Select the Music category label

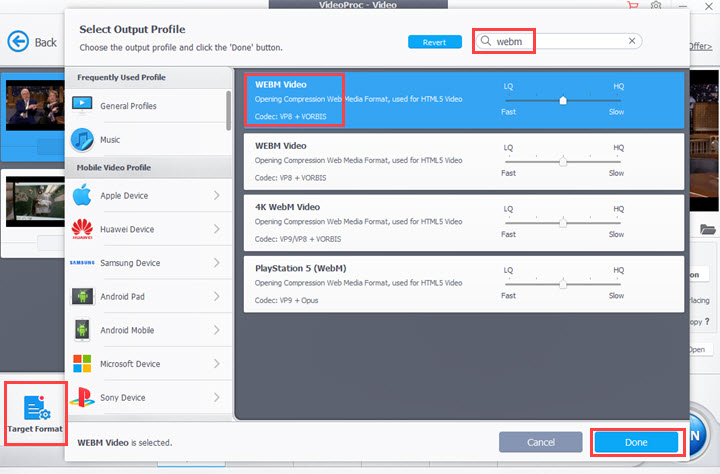click(x=110, y=140)
